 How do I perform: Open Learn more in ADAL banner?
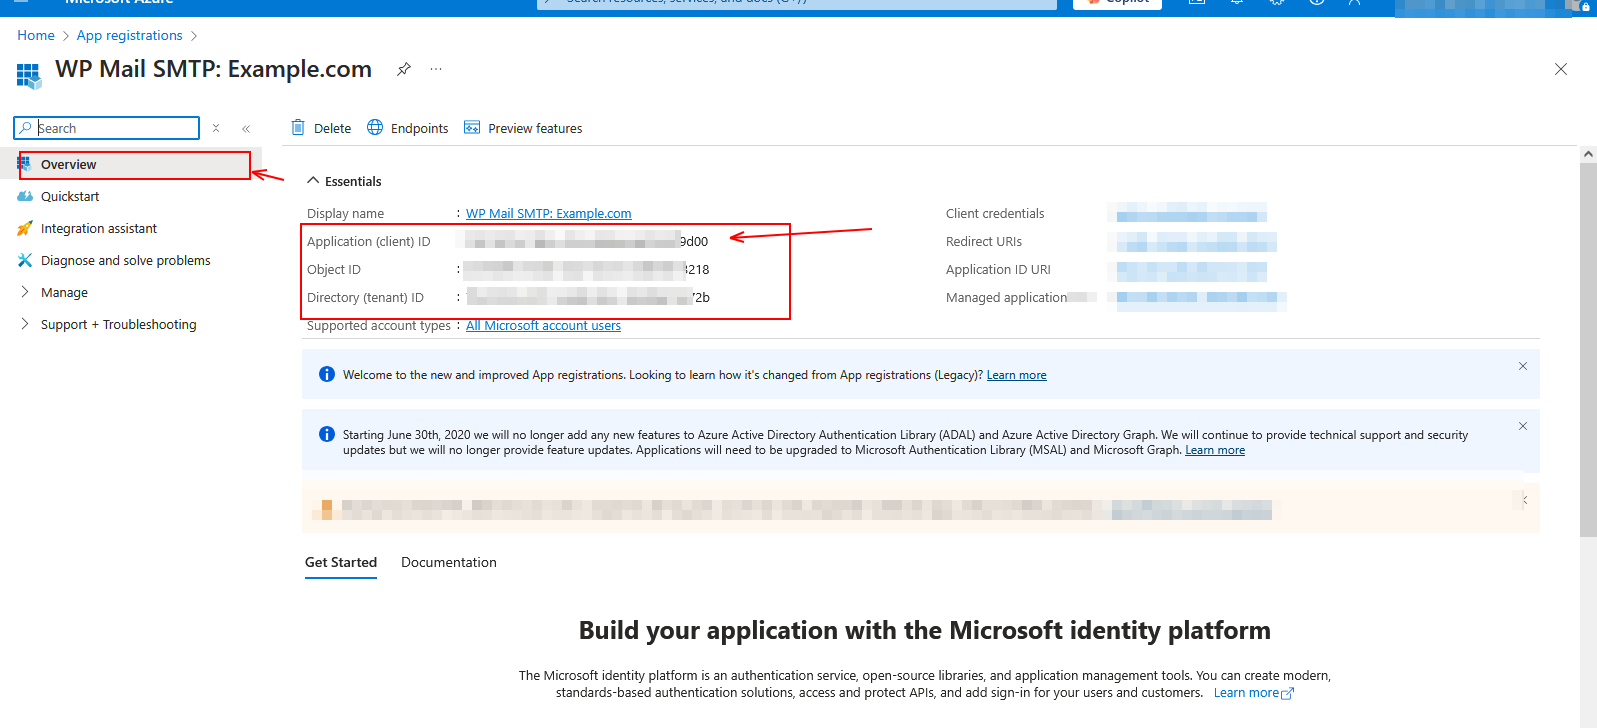point(1215,450)
